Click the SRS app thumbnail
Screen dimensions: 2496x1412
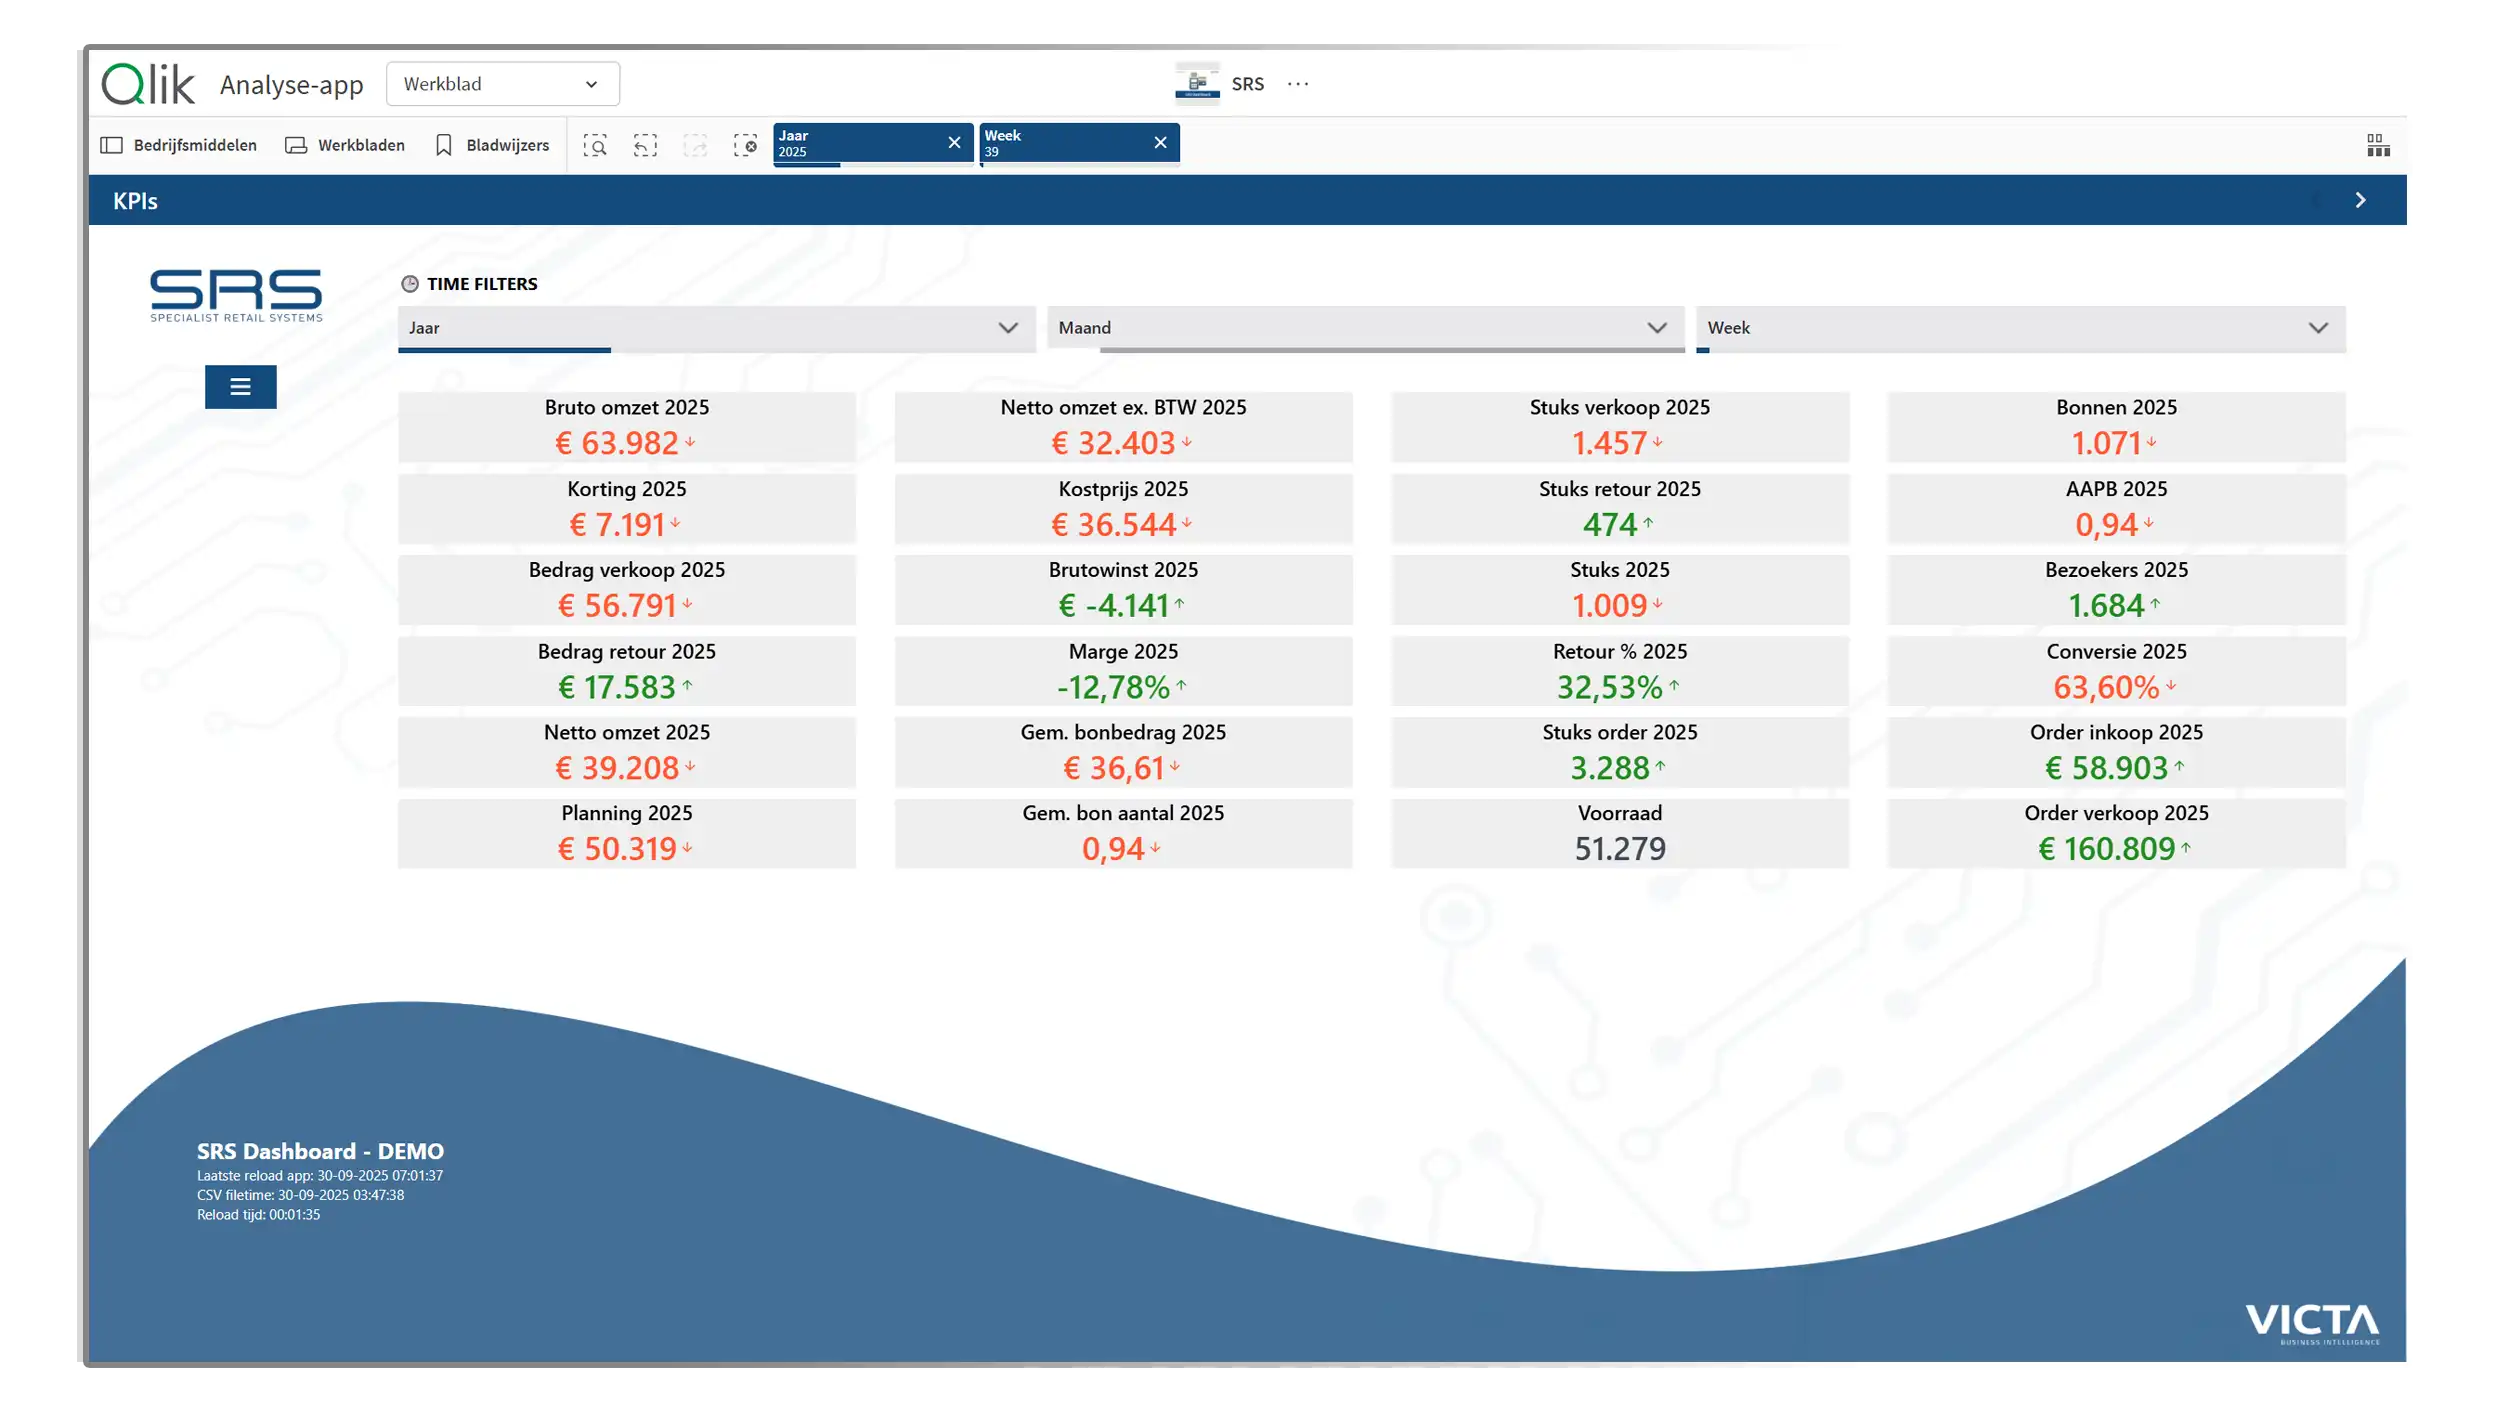[x=1196, y=84]
